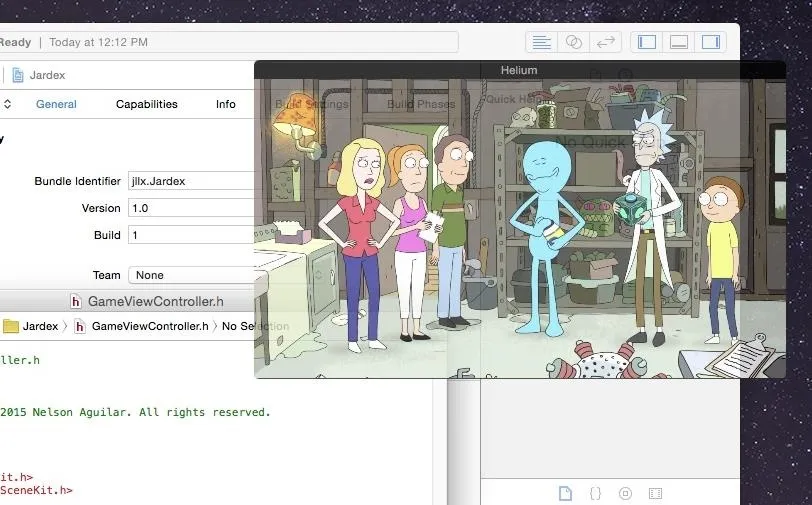Toggle the Utilities inspector panel
812x505 pixels.
[710, 42]
